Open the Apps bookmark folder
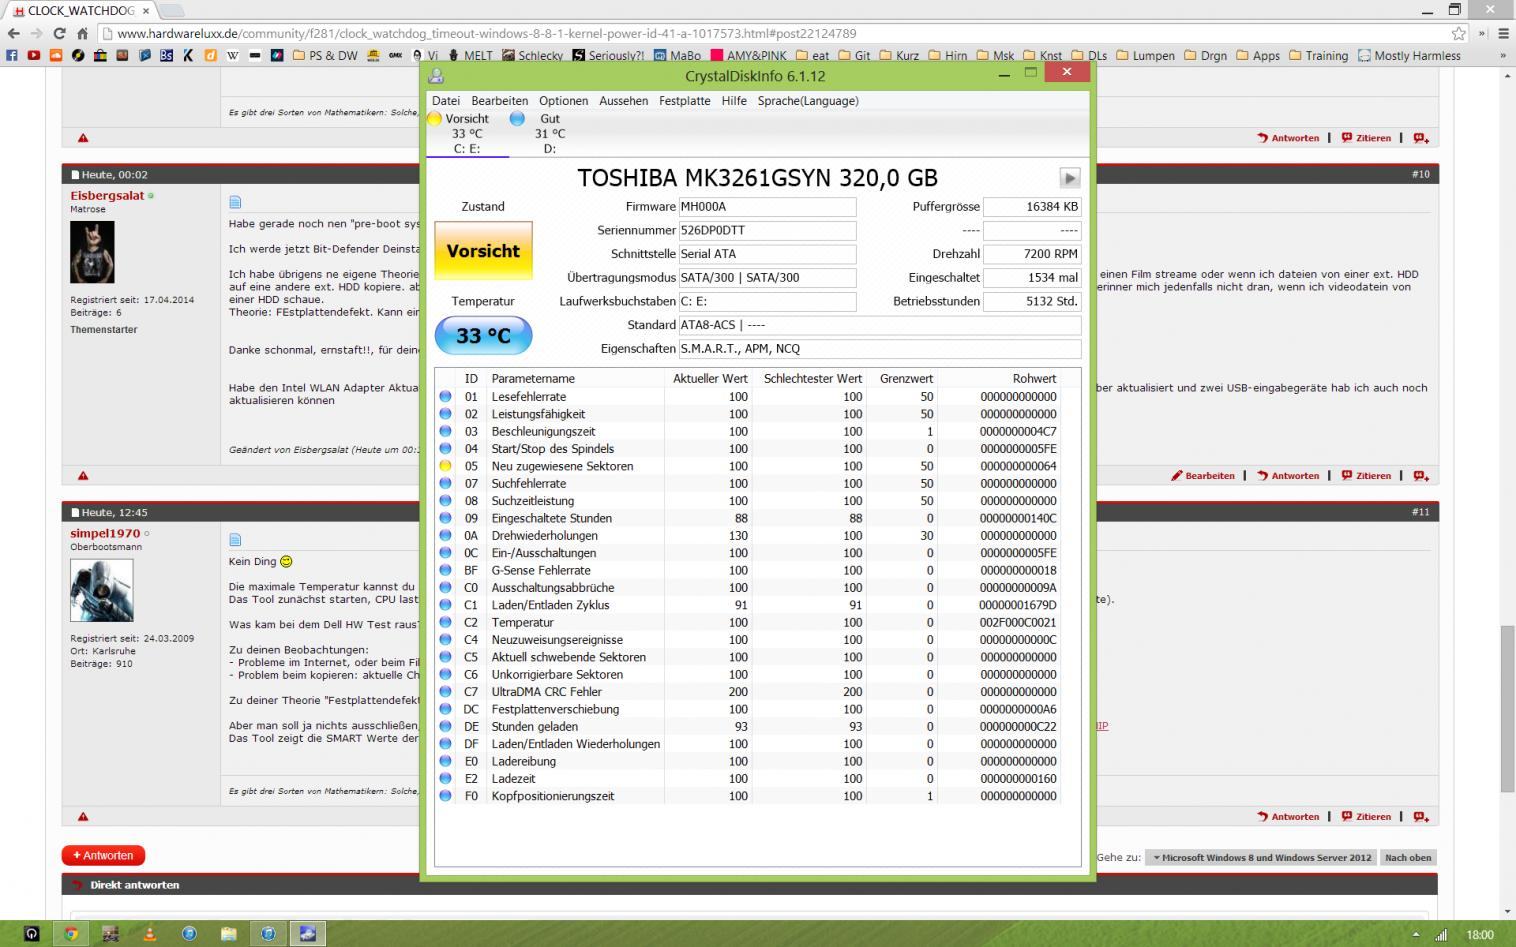 click(1258, 55)
